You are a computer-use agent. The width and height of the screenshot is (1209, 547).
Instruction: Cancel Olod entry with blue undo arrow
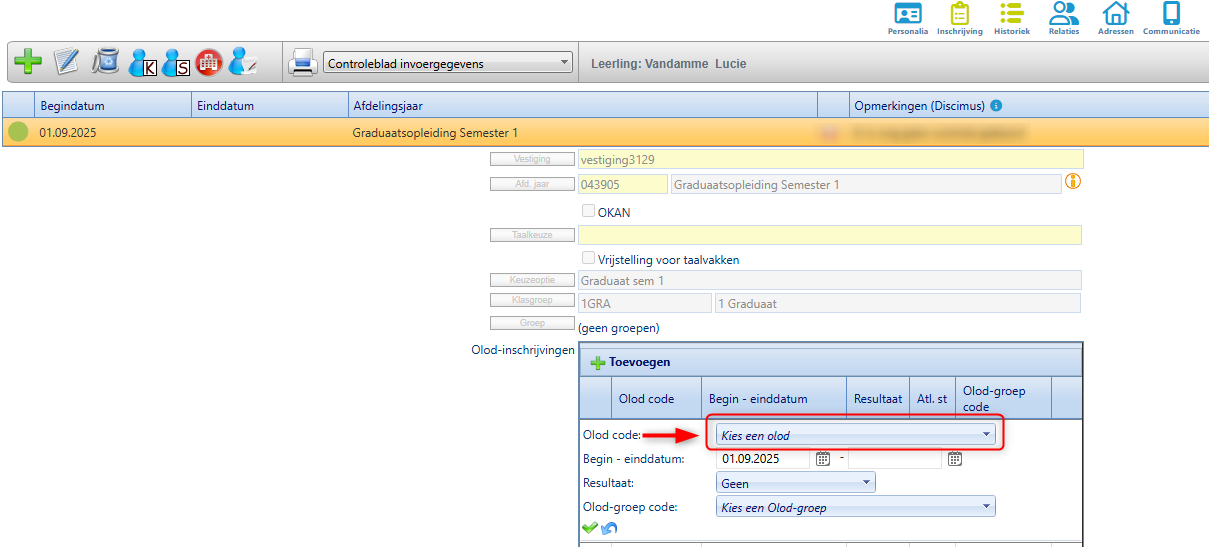point(609,528)
